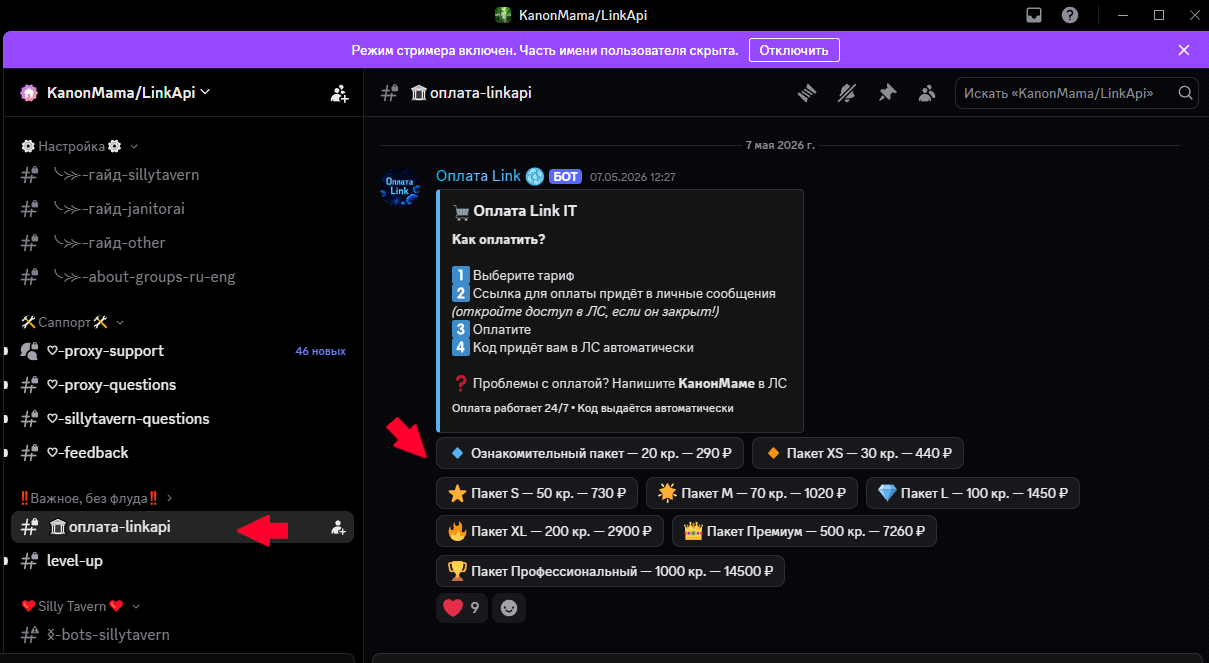Open the гайд-other channel
The image size is (1209, 663).
pos(182,243)
